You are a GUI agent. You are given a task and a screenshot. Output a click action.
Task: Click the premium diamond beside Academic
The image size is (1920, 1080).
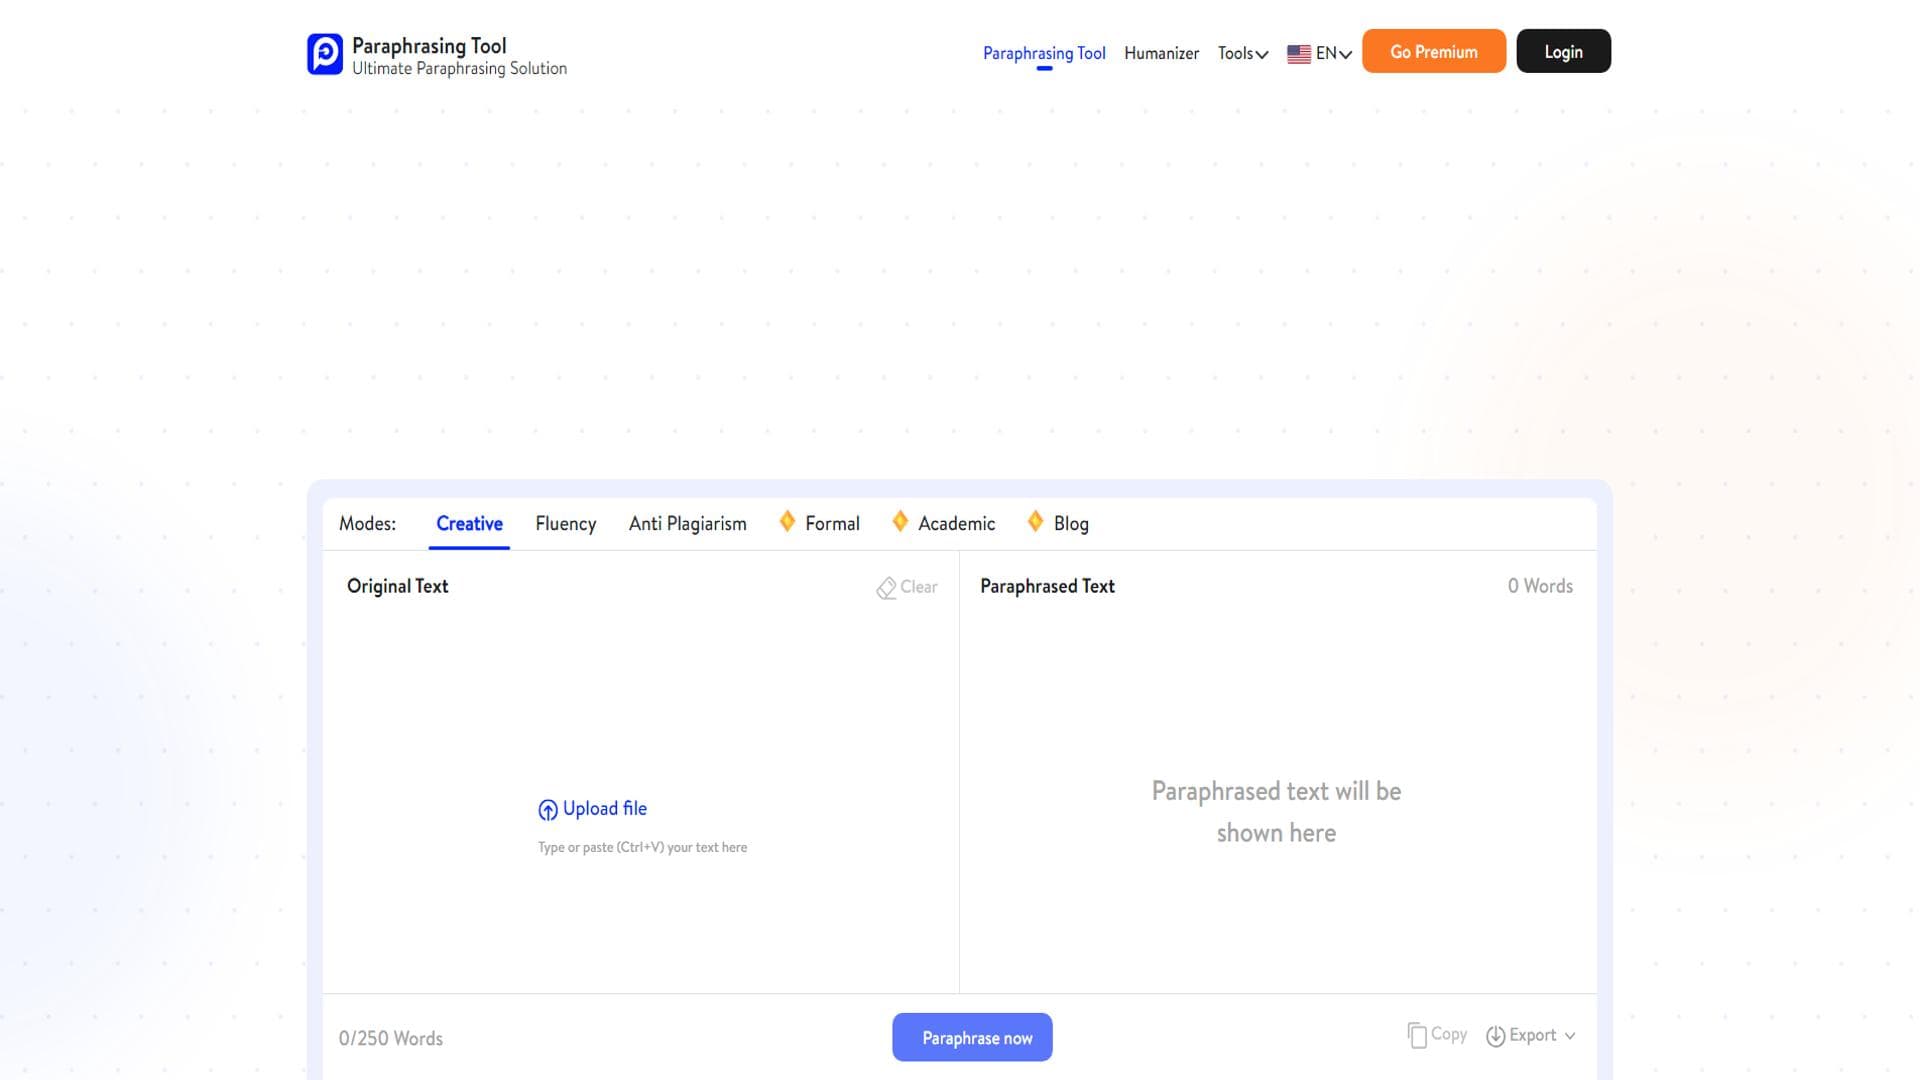pos(900,521)
